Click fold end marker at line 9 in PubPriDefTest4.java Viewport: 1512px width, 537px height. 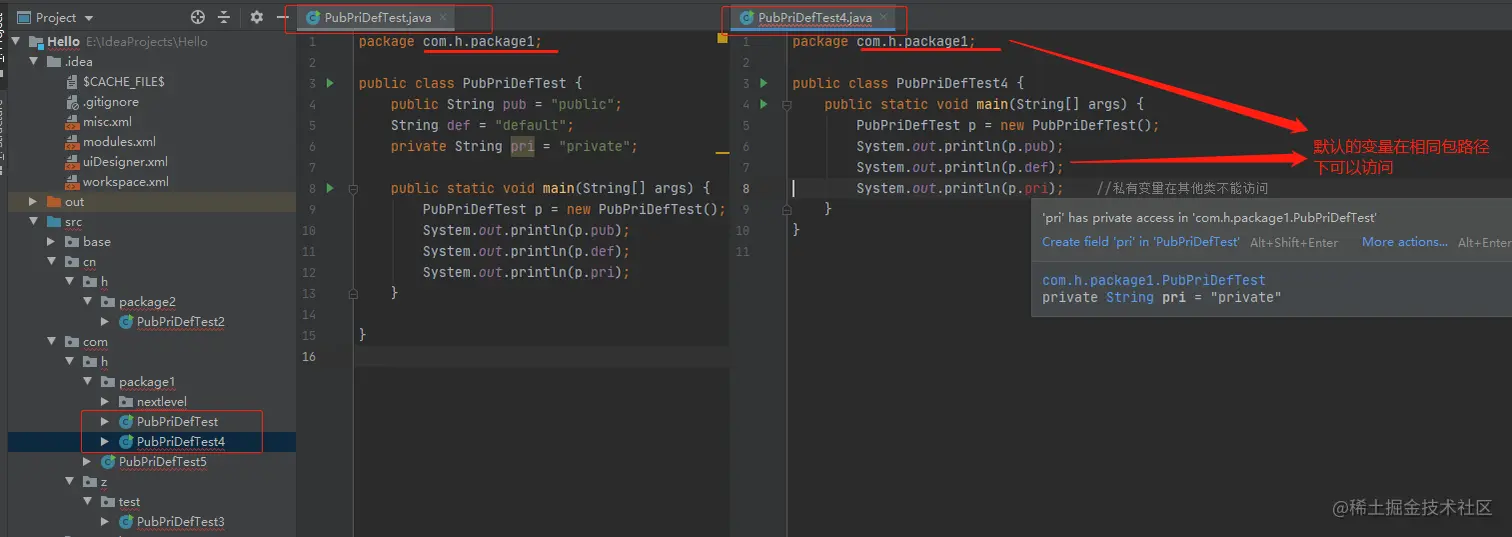click(787, 209)
